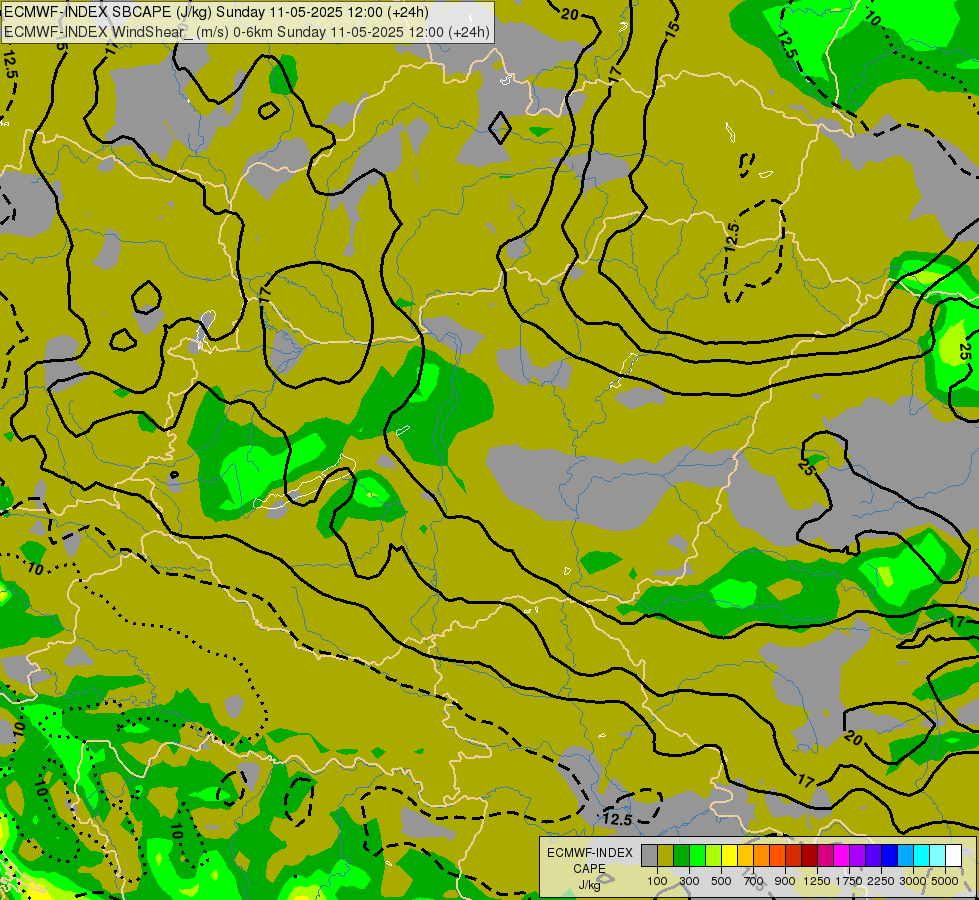Viewport: 979px width, 900px height.
Task: Select the pure blue legend swatch
Action: tap(889, 856)
